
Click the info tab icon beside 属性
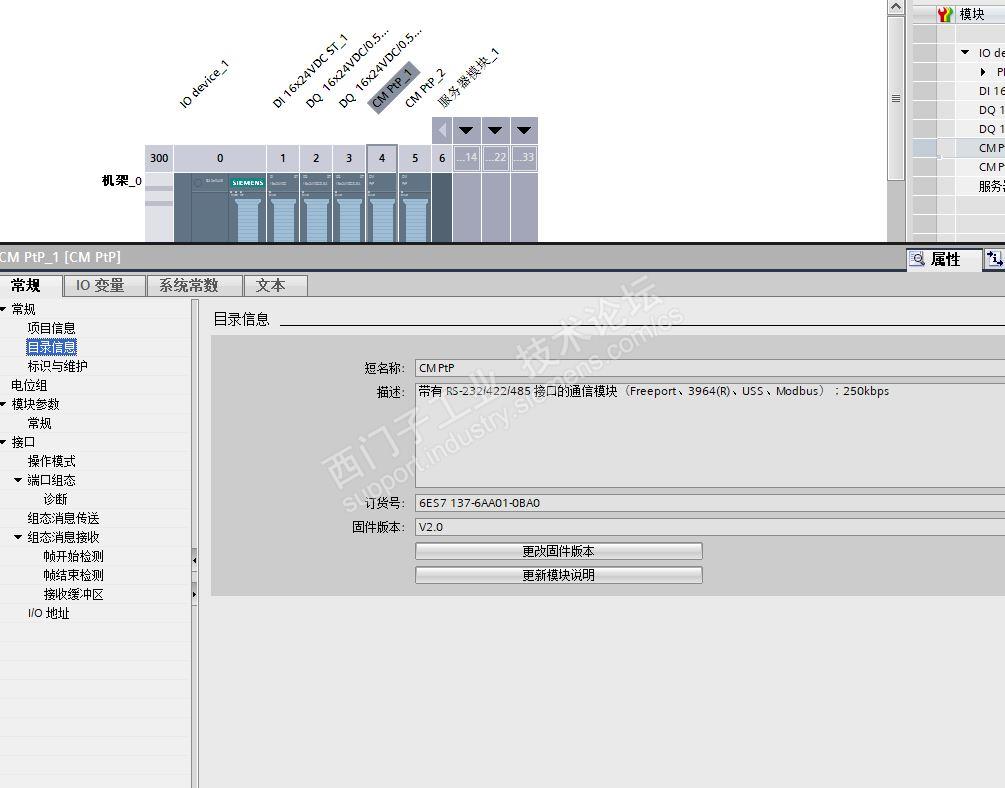pyautogui.click(x=994, y=259)
